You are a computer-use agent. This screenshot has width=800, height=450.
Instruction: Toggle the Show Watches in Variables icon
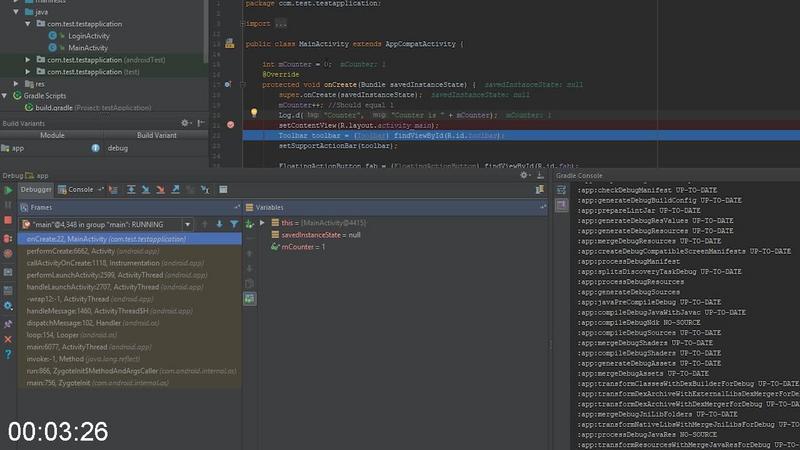coord(249,298)
